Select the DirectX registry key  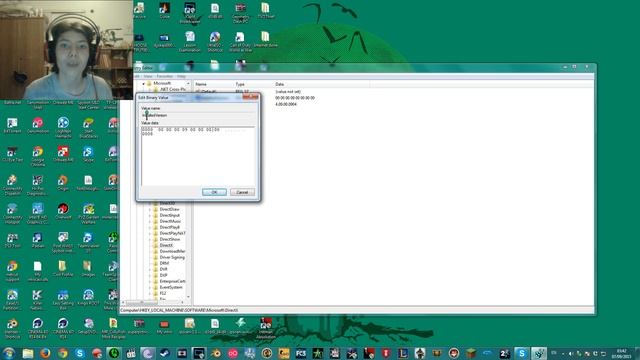tap(166, 245)
